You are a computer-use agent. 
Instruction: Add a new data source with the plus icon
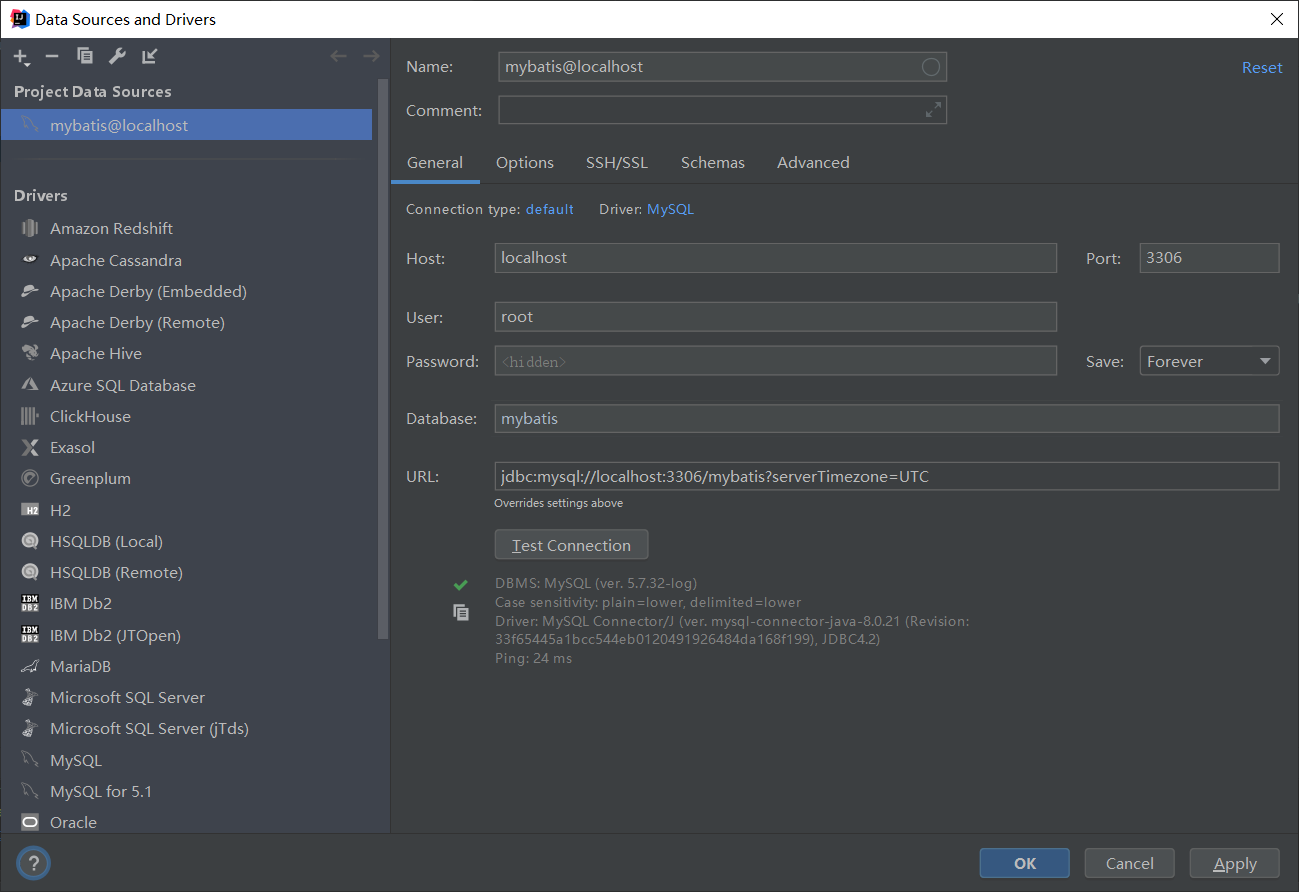coord(21,56)
